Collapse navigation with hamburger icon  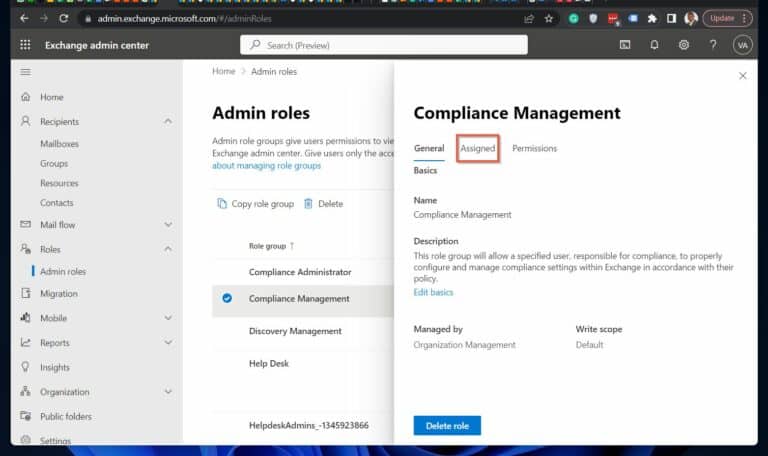pos(25,72)
